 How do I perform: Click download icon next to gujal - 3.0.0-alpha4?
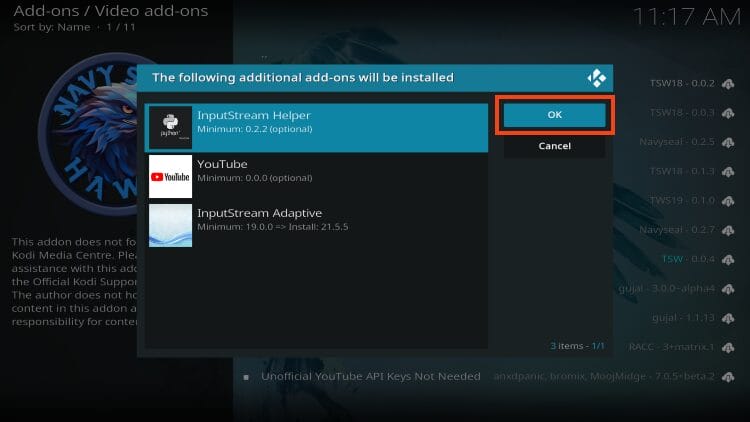pos(728,289)
